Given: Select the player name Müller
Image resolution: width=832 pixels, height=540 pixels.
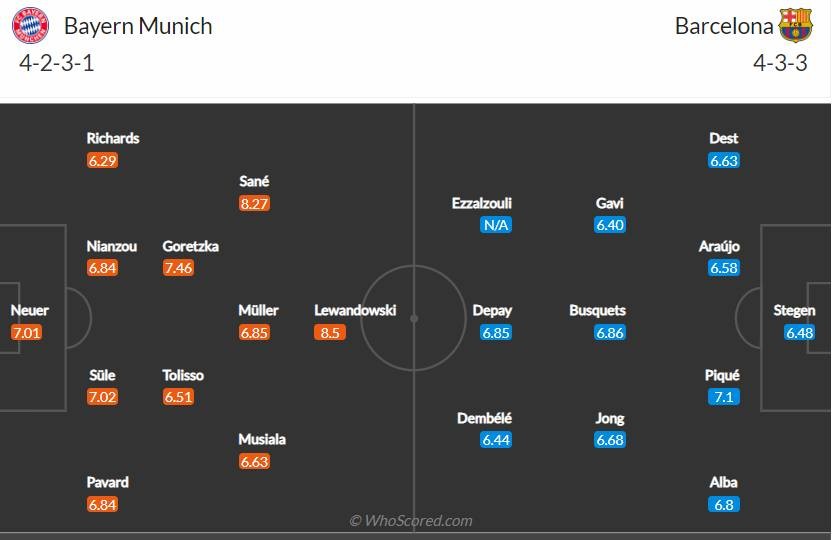Looking at the screenshot, I should click(x=258, y=310).
